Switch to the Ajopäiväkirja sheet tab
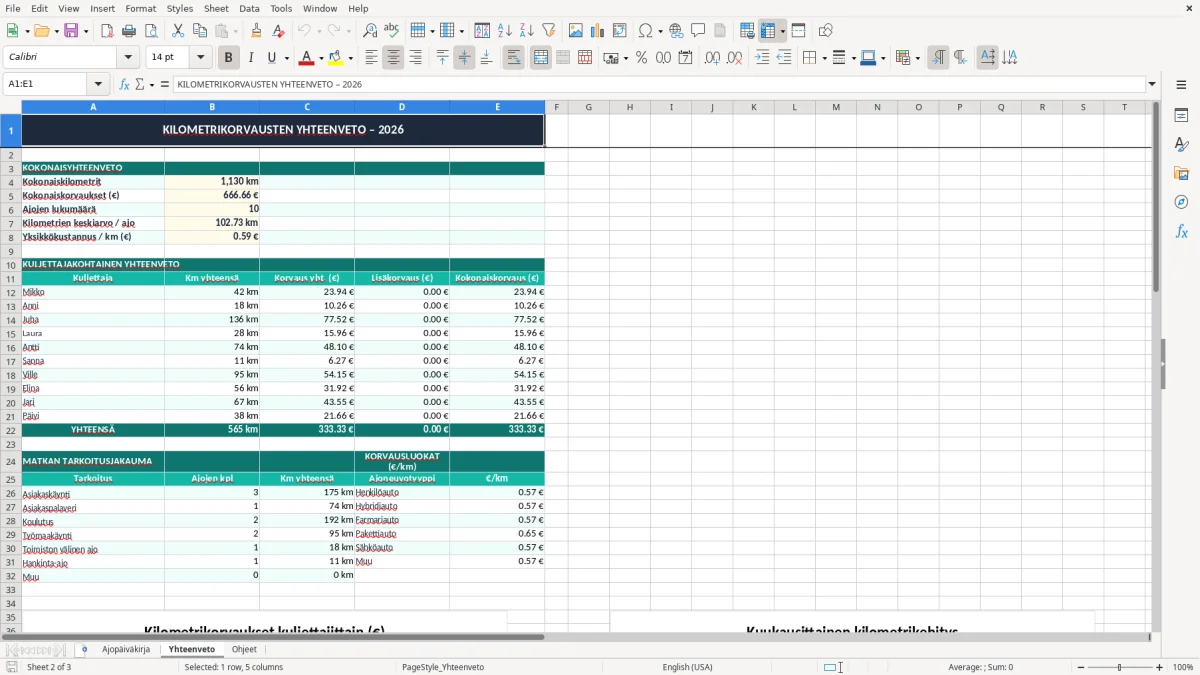The image size is (1200, 675). (126, 649)
